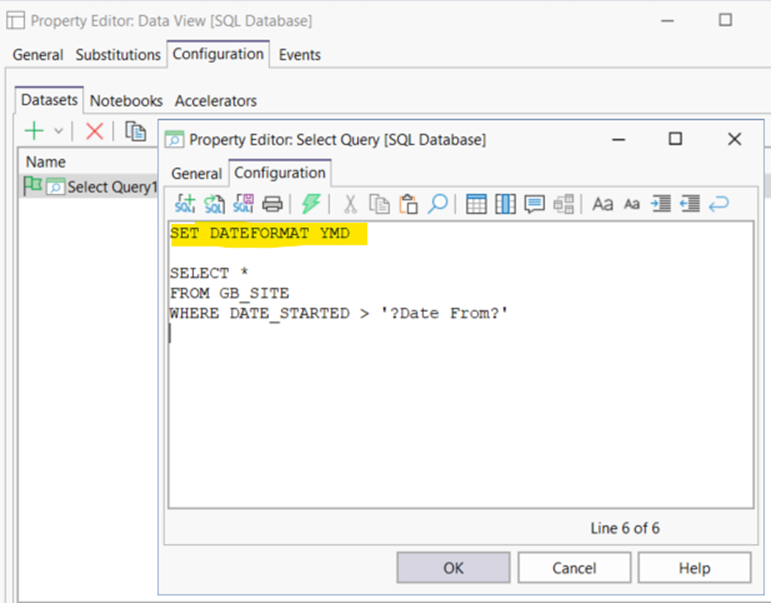Click the large Aa uppercase icon
Image resolution: width=771 pixels, height=603 pixels.
click(x=602, y=204)
